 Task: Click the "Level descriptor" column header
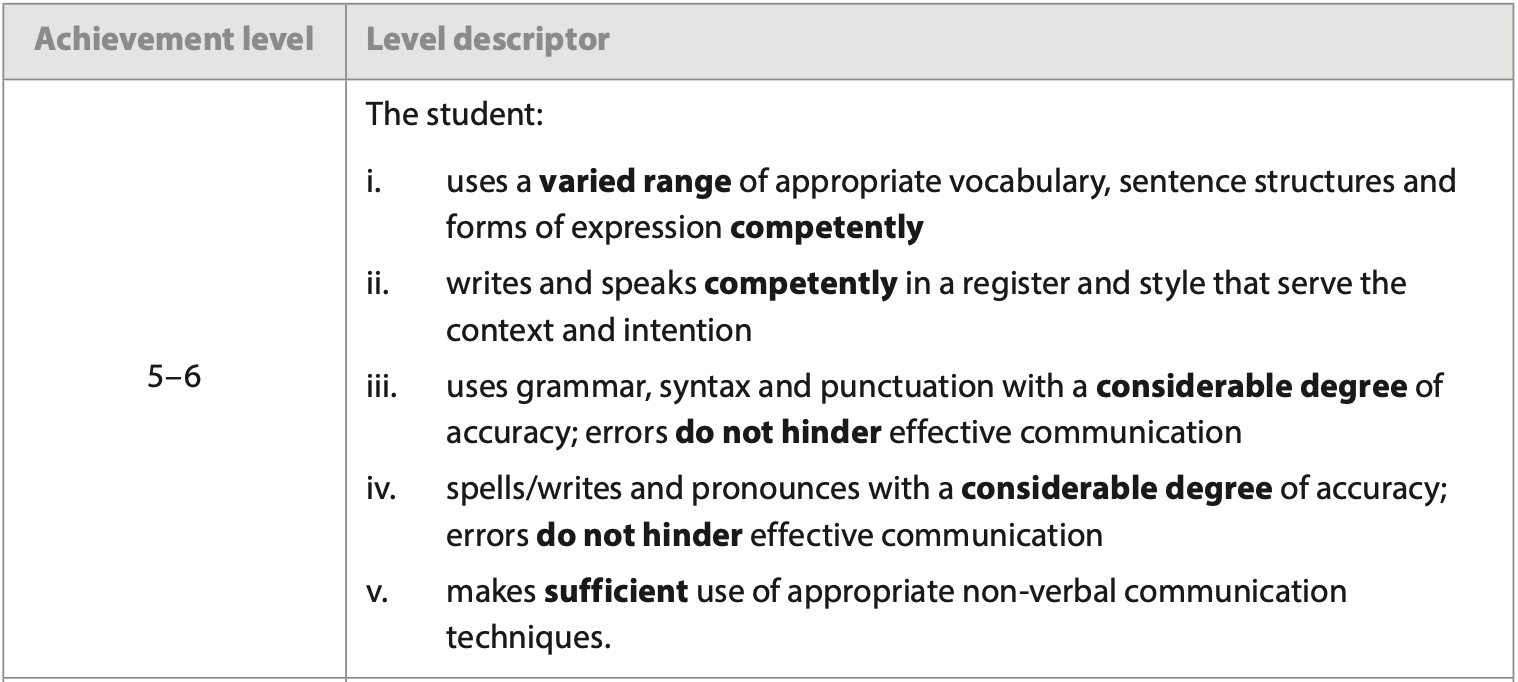[x=487, y=39]
